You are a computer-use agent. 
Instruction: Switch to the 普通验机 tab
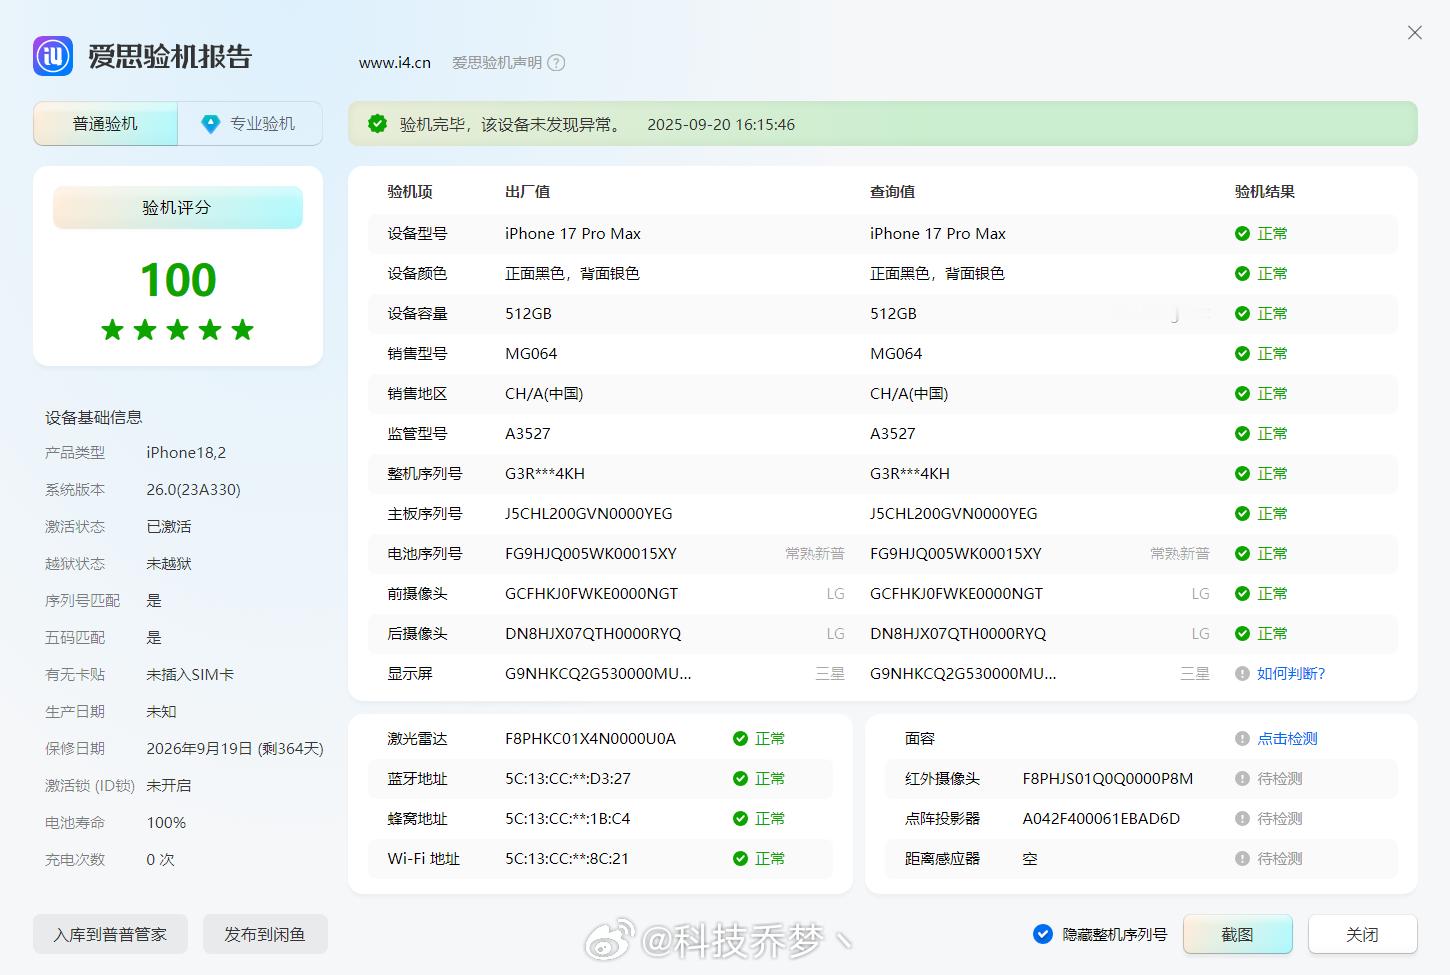pyautogui.click(x=105, y=124)
